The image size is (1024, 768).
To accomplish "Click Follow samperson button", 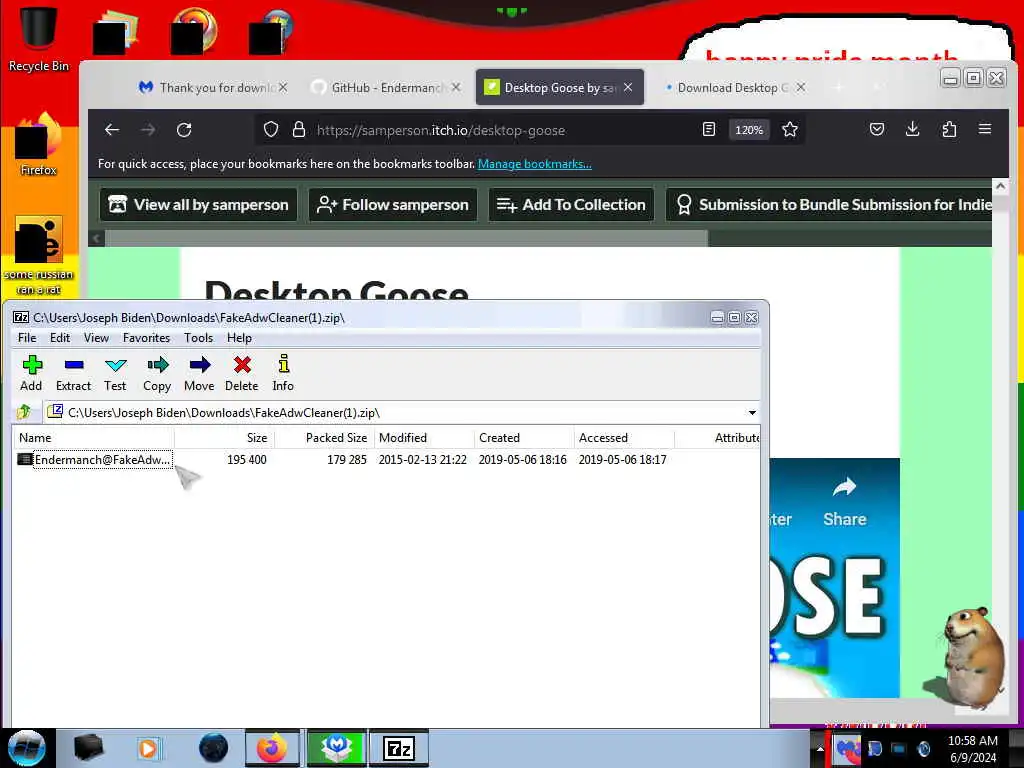I will coord(392,205).
